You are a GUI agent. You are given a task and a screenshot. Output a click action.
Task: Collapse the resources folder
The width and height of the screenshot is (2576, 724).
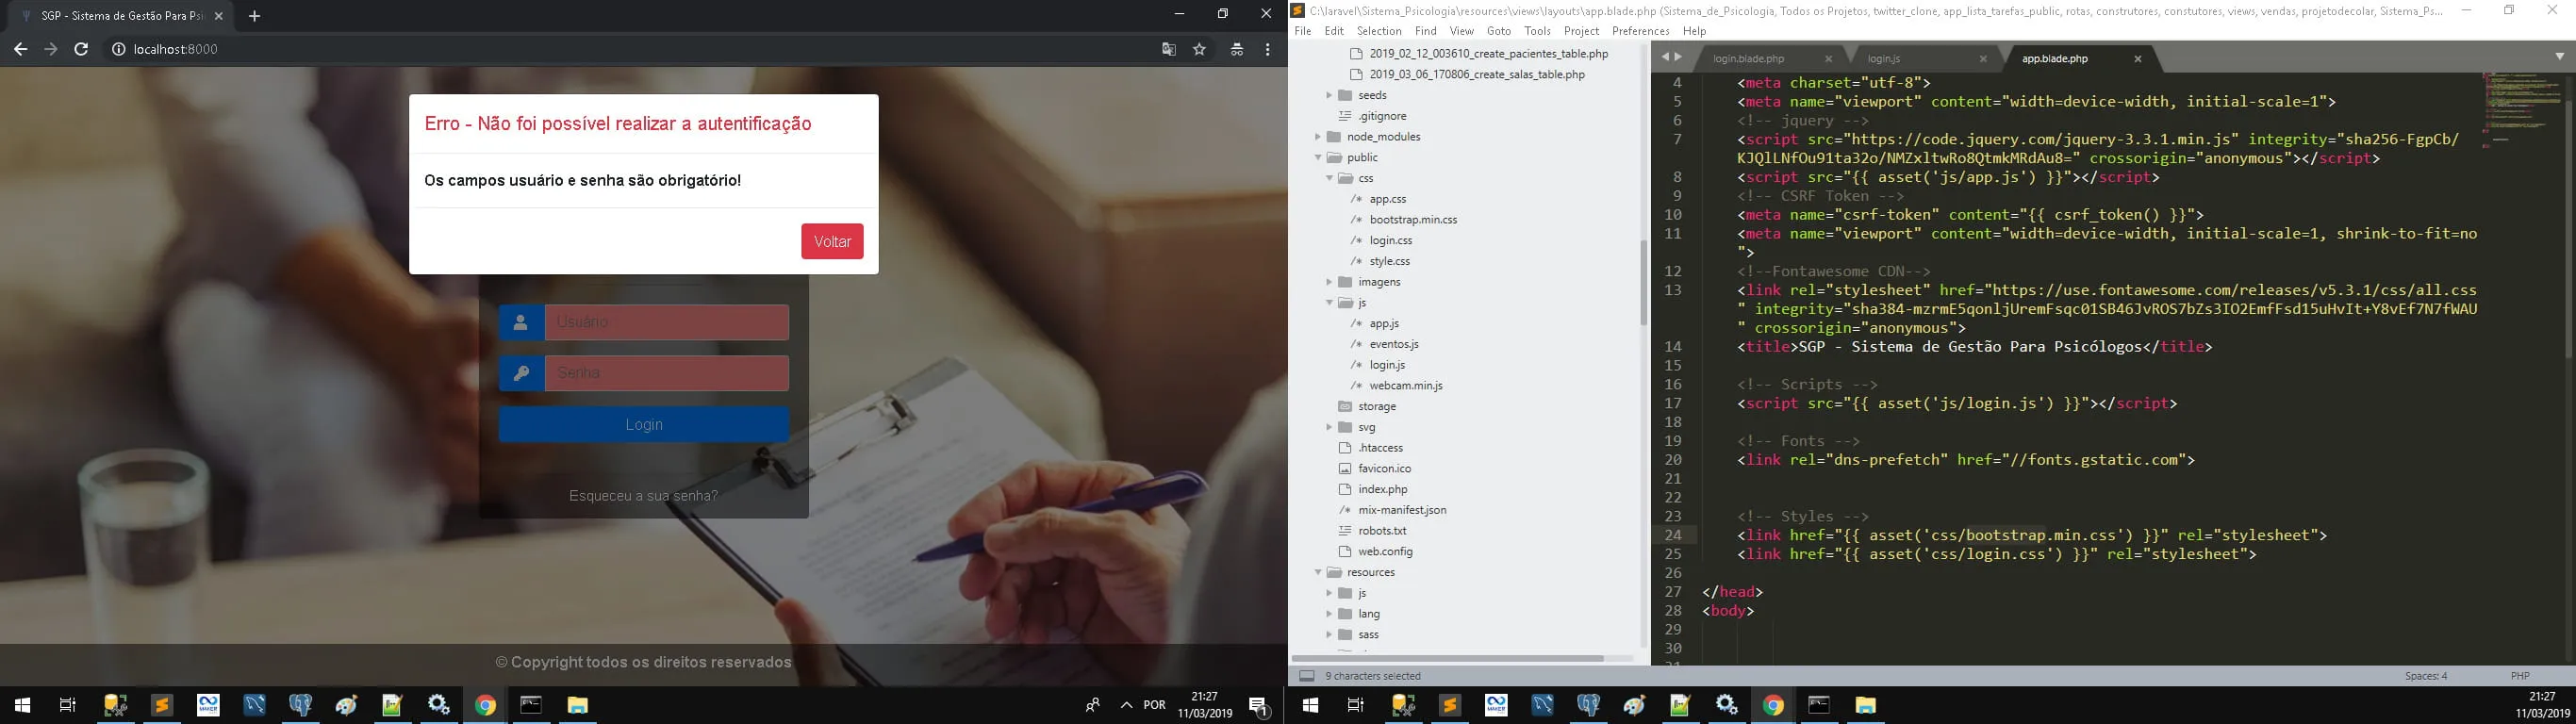tap(1318, 572)
